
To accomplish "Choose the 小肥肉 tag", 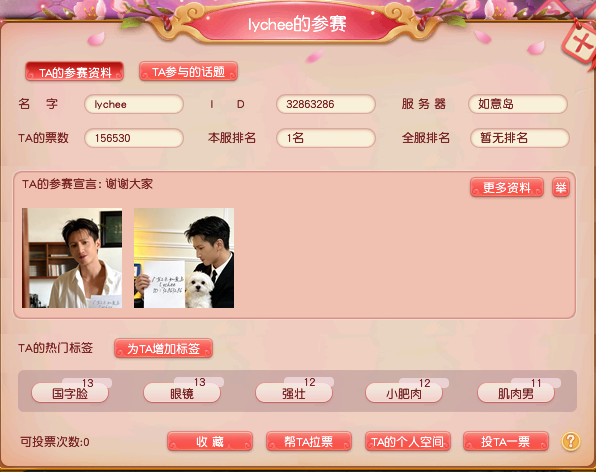I will click(404, 393).
